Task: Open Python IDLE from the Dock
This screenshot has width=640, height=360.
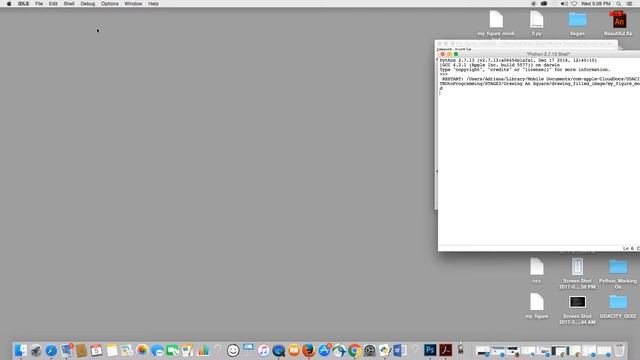Action: pyautogui.click(x=384, y=350)
